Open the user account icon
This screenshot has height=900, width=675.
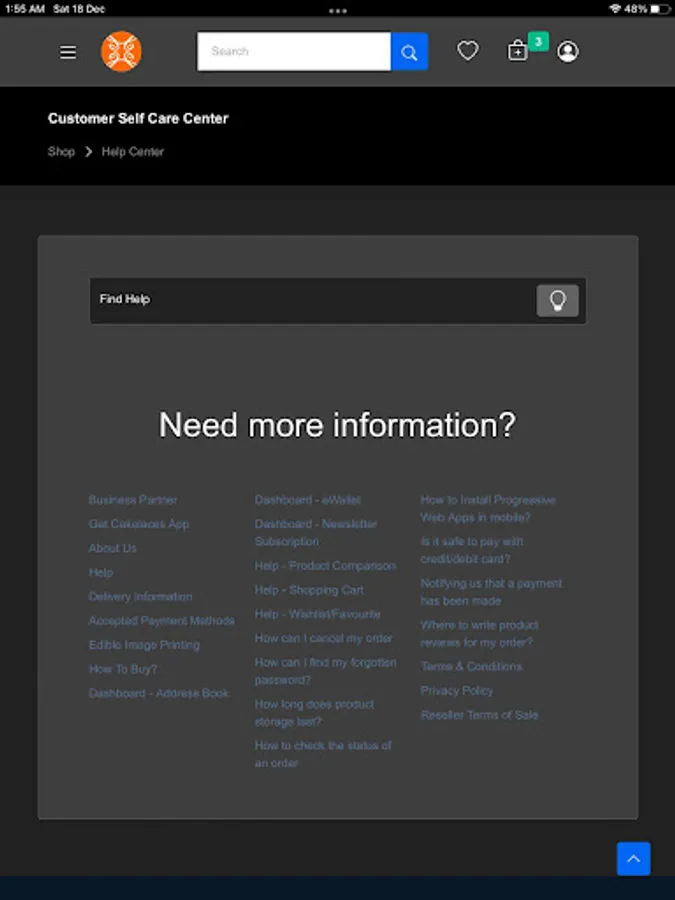coord(568,52)
